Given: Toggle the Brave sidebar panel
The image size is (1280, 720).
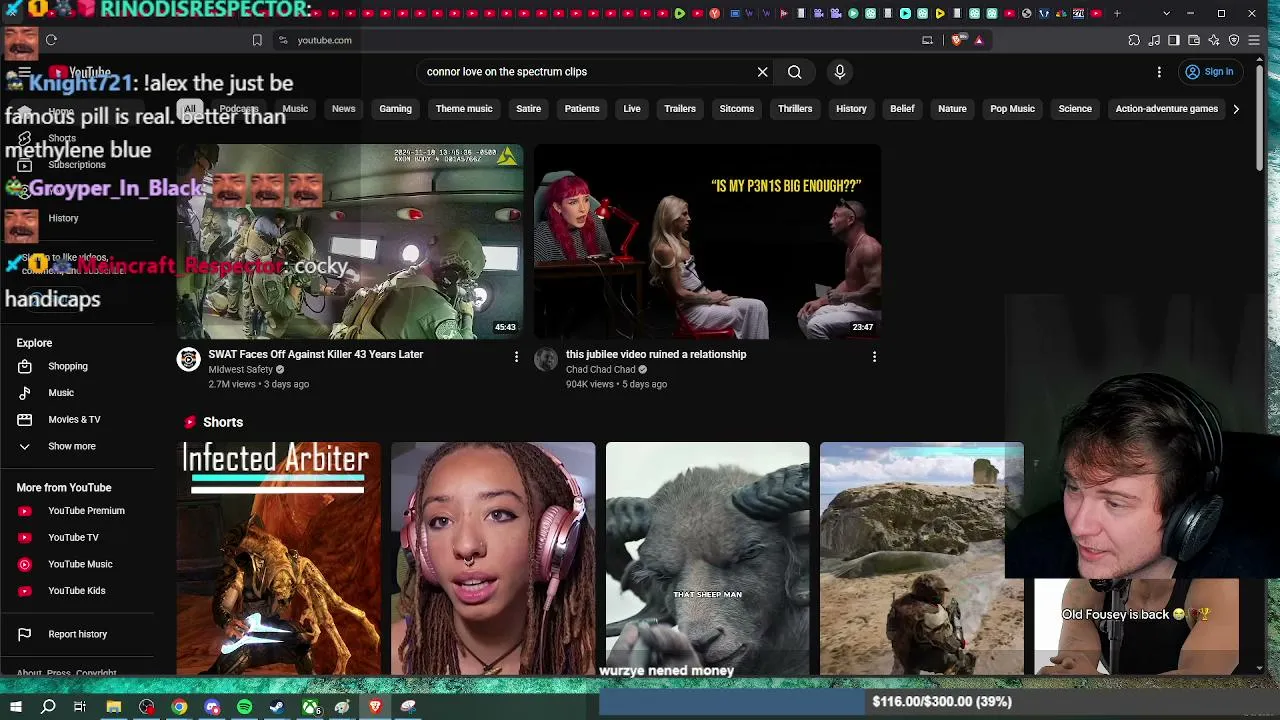Looking at the screenshot, I should click(x=1174, y=40).
